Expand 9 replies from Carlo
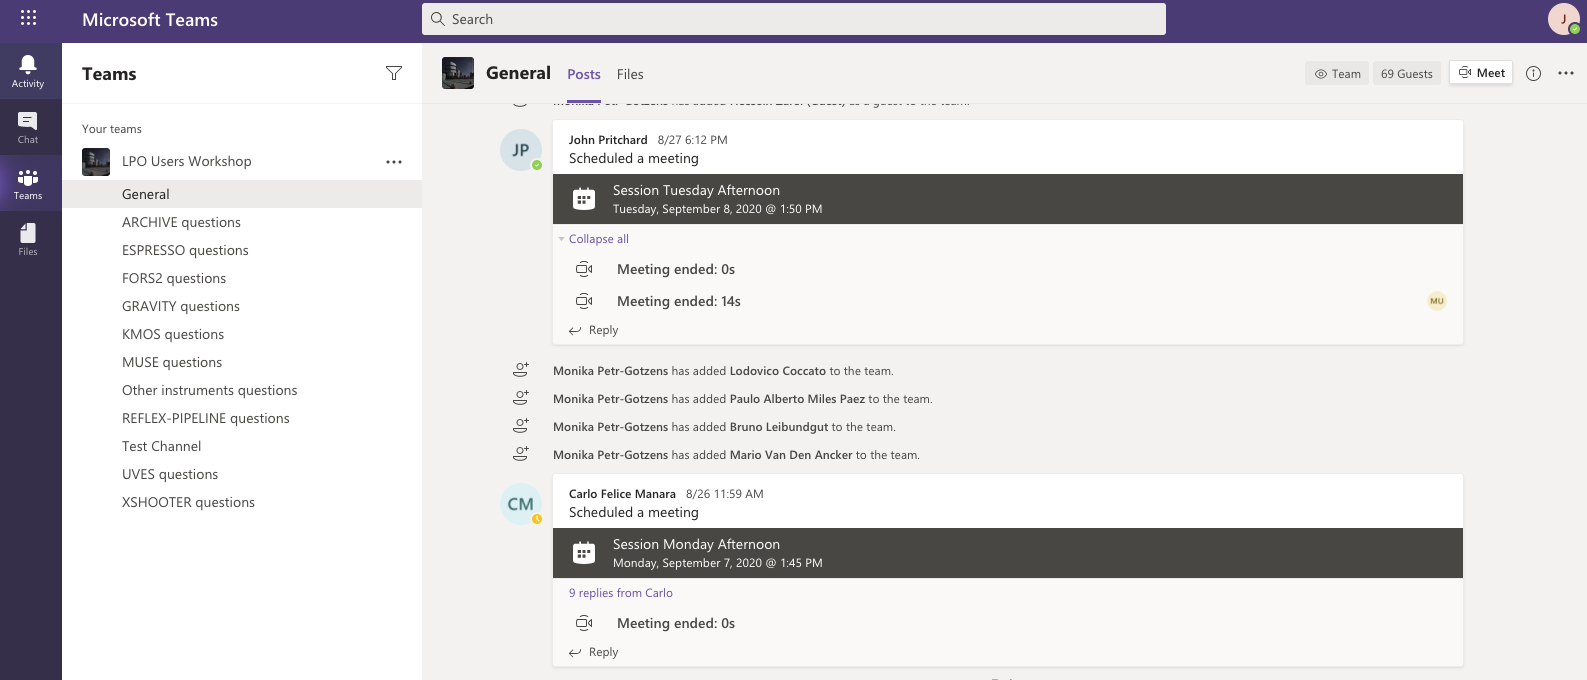Screen dimensions: 1587x680 pos(621,593)
